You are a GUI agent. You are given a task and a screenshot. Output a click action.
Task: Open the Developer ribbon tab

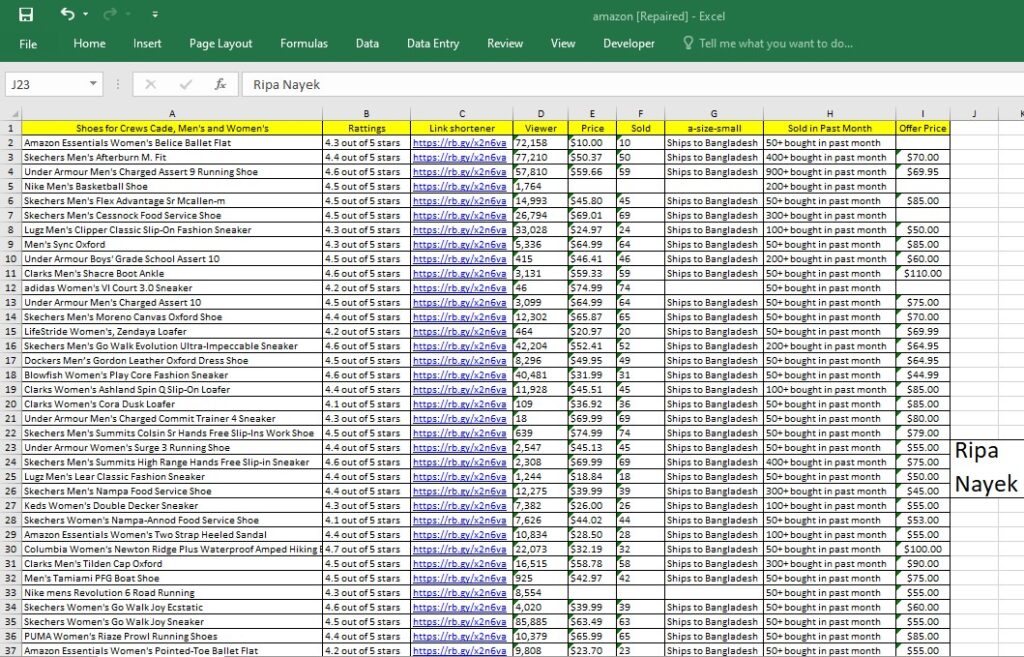(x=629, y=43)
